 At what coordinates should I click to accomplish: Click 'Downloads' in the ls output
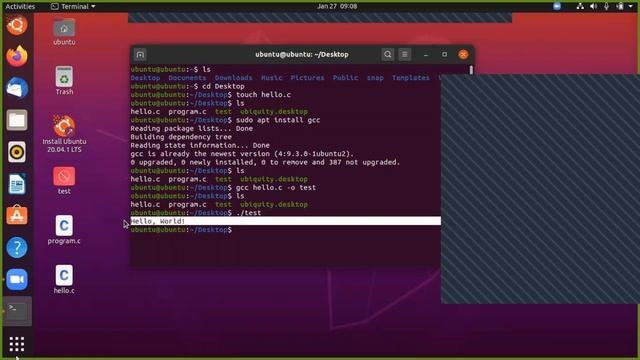tap(233, 78)
